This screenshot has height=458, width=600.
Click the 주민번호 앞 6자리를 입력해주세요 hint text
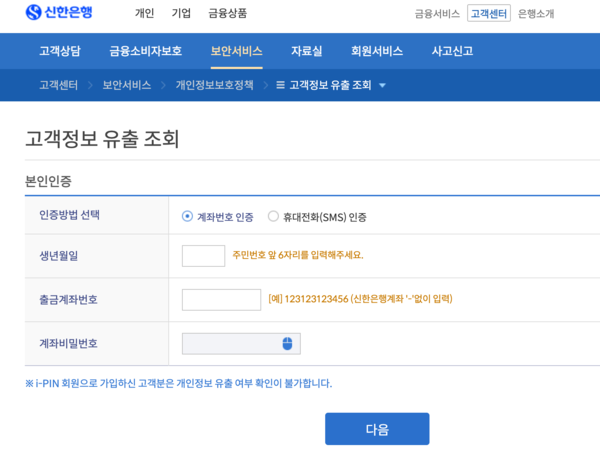(298, 255)
